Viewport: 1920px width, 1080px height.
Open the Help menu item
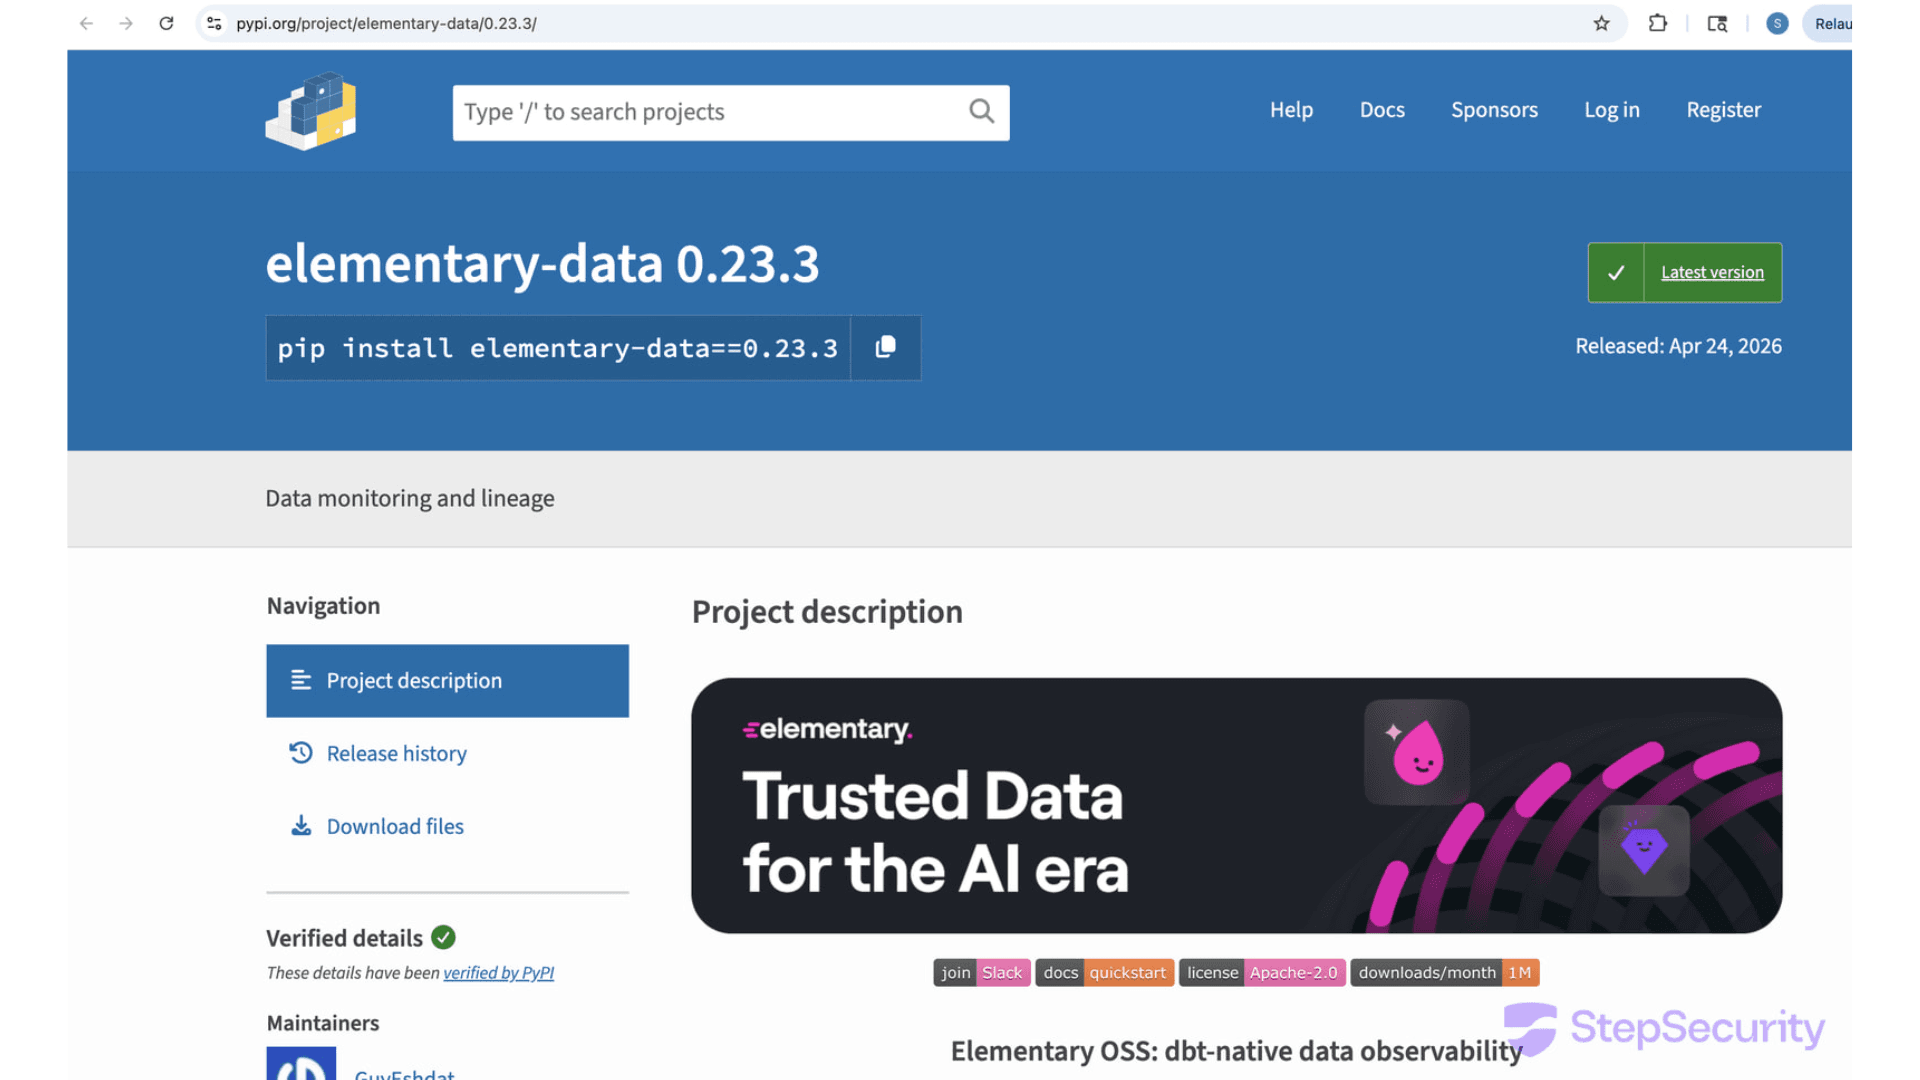coord(1290,110)
